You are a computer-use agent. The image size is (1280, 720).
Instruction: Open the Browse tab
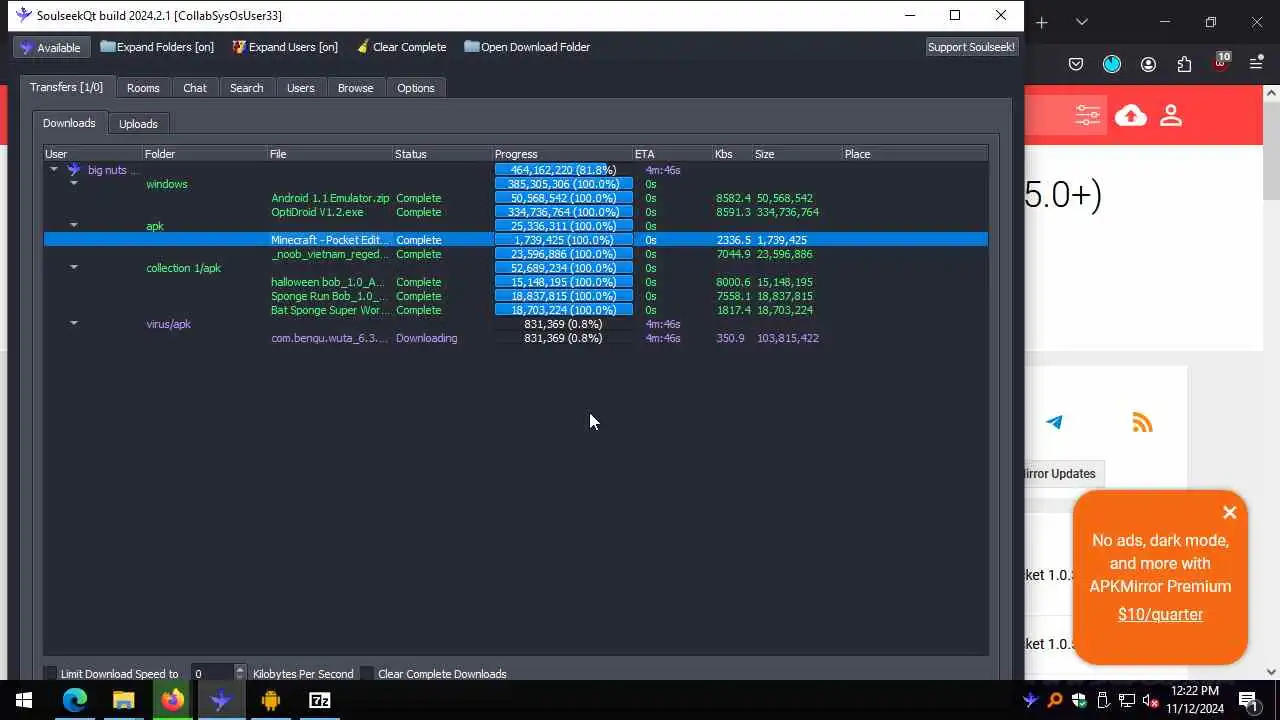pyautogui.click(x=355, y=88)
